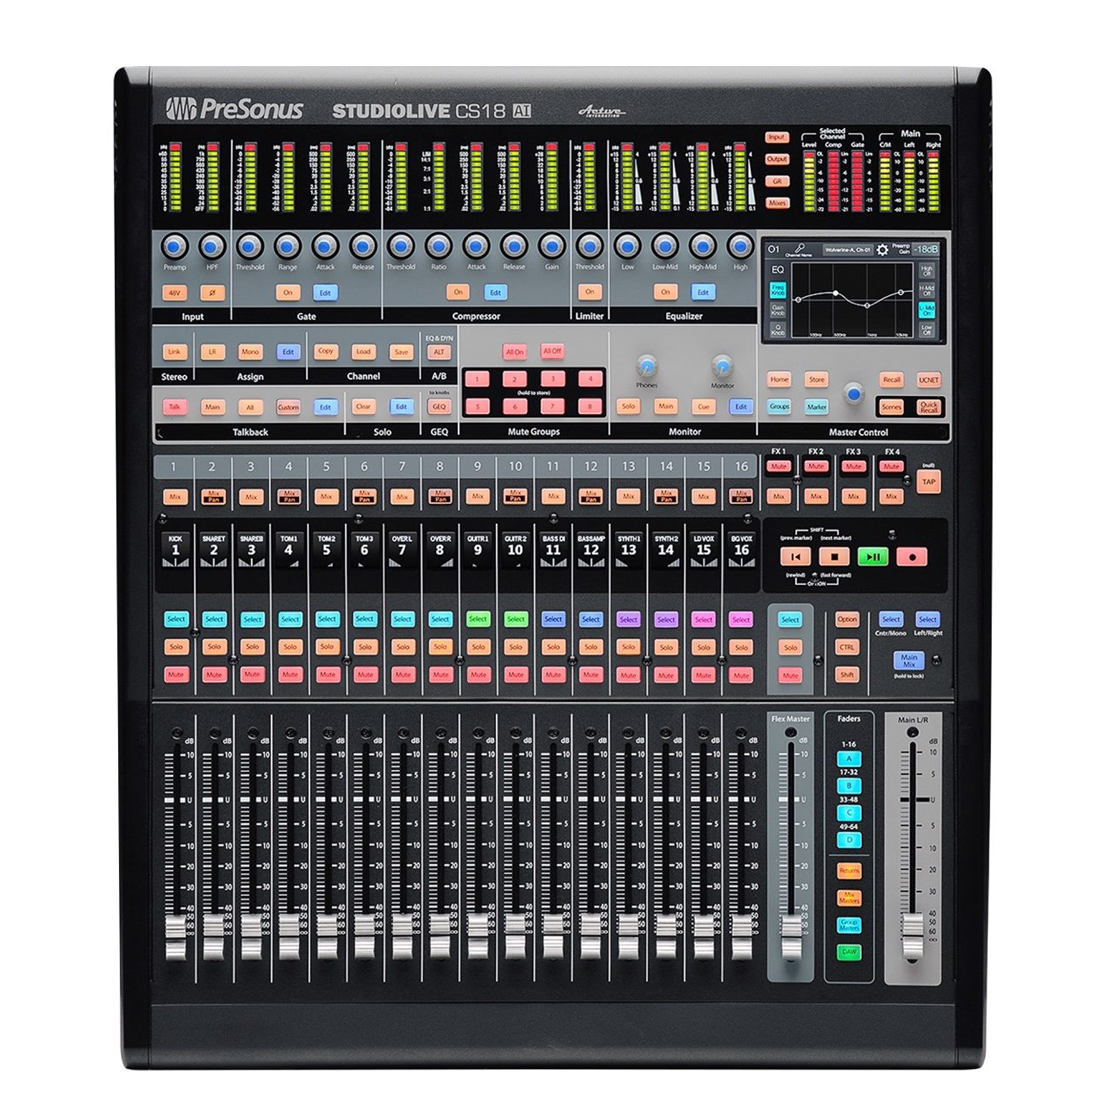This screenshot has width=1100, height=1100.
Task: Set the meters to Input mode
Action: 777,138
